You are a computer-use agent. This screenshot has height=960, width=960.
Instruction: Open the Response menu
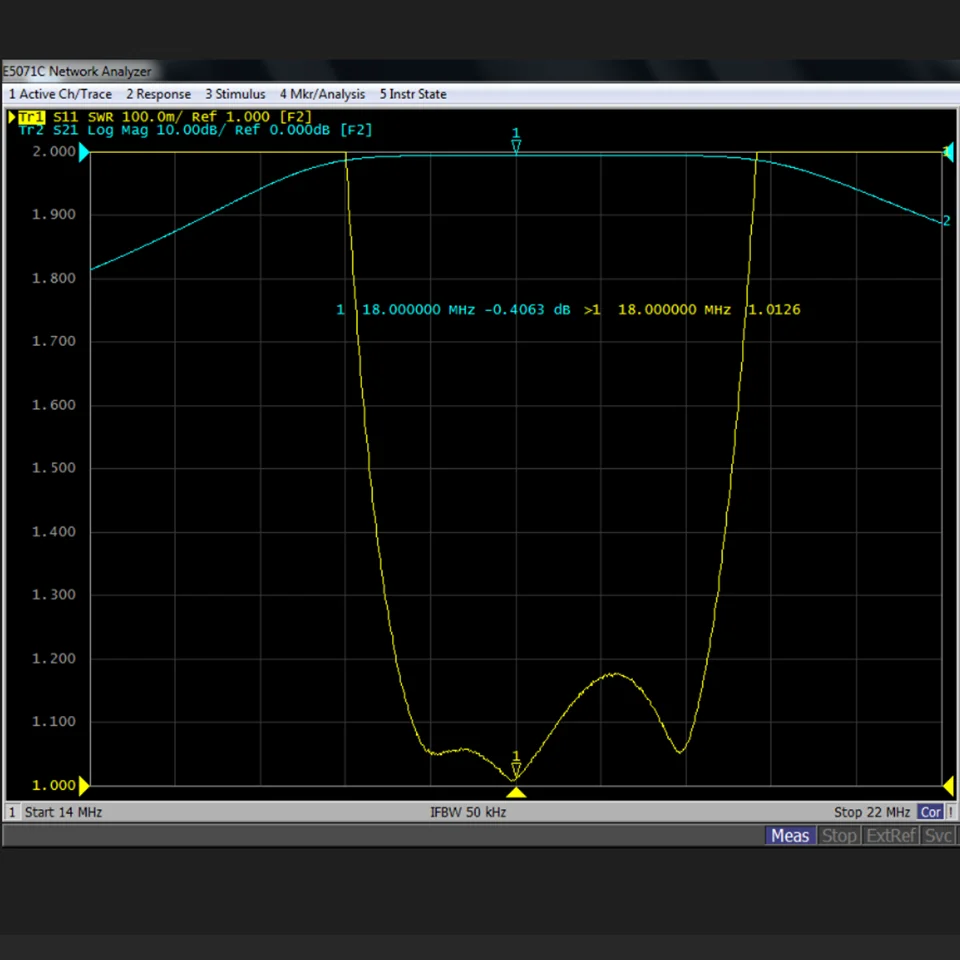point(159,94)
